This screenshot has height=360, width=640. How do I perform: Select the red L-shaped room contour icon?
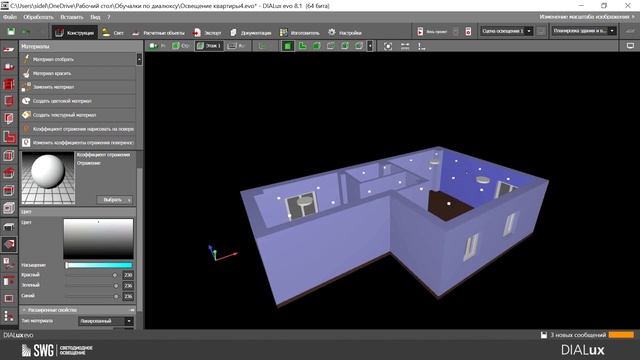click(x=9, y=137)
